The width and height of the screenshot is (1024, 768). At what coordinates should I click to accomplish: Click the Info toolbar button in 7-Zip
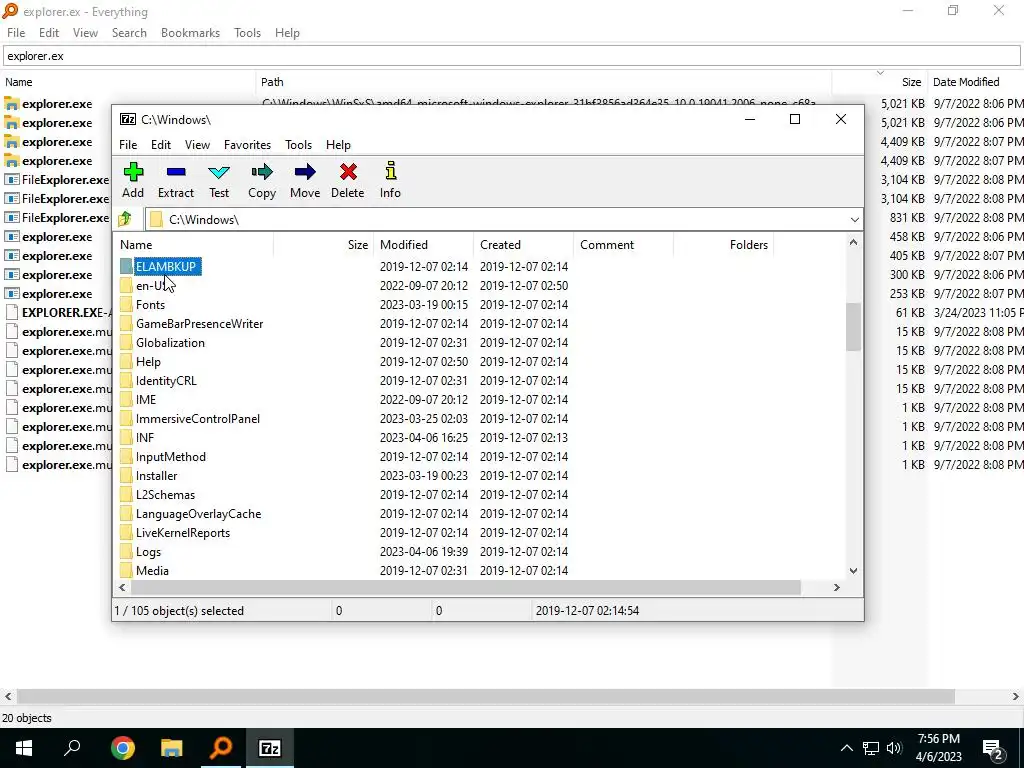391,180
